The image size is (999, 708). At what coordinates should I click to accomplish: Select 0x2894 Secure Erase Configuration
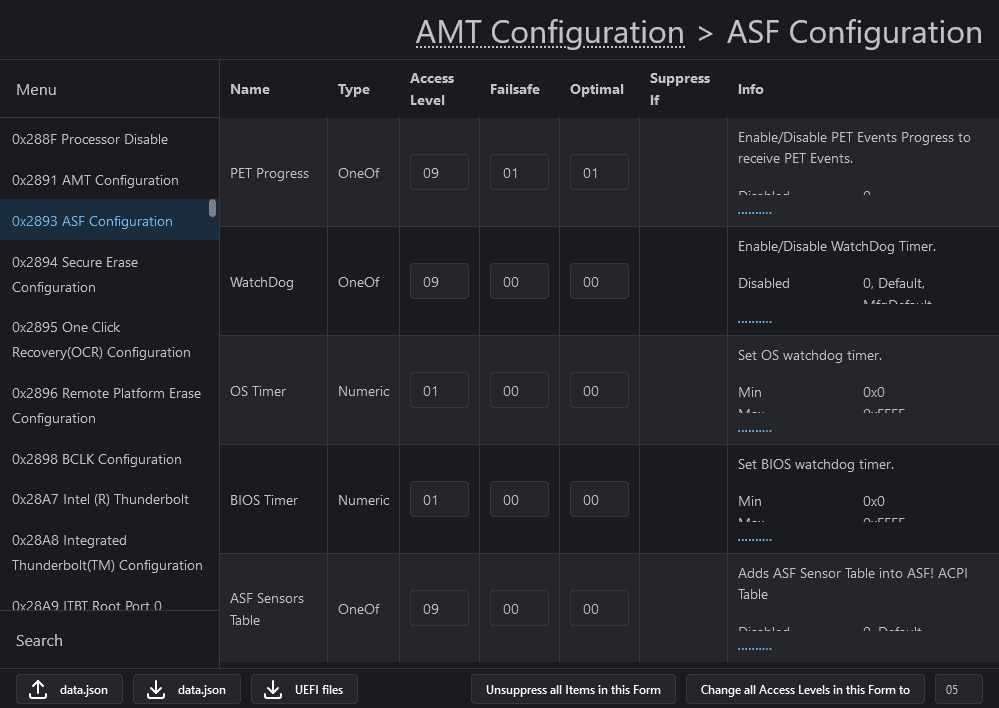click(x=75, y=274)
